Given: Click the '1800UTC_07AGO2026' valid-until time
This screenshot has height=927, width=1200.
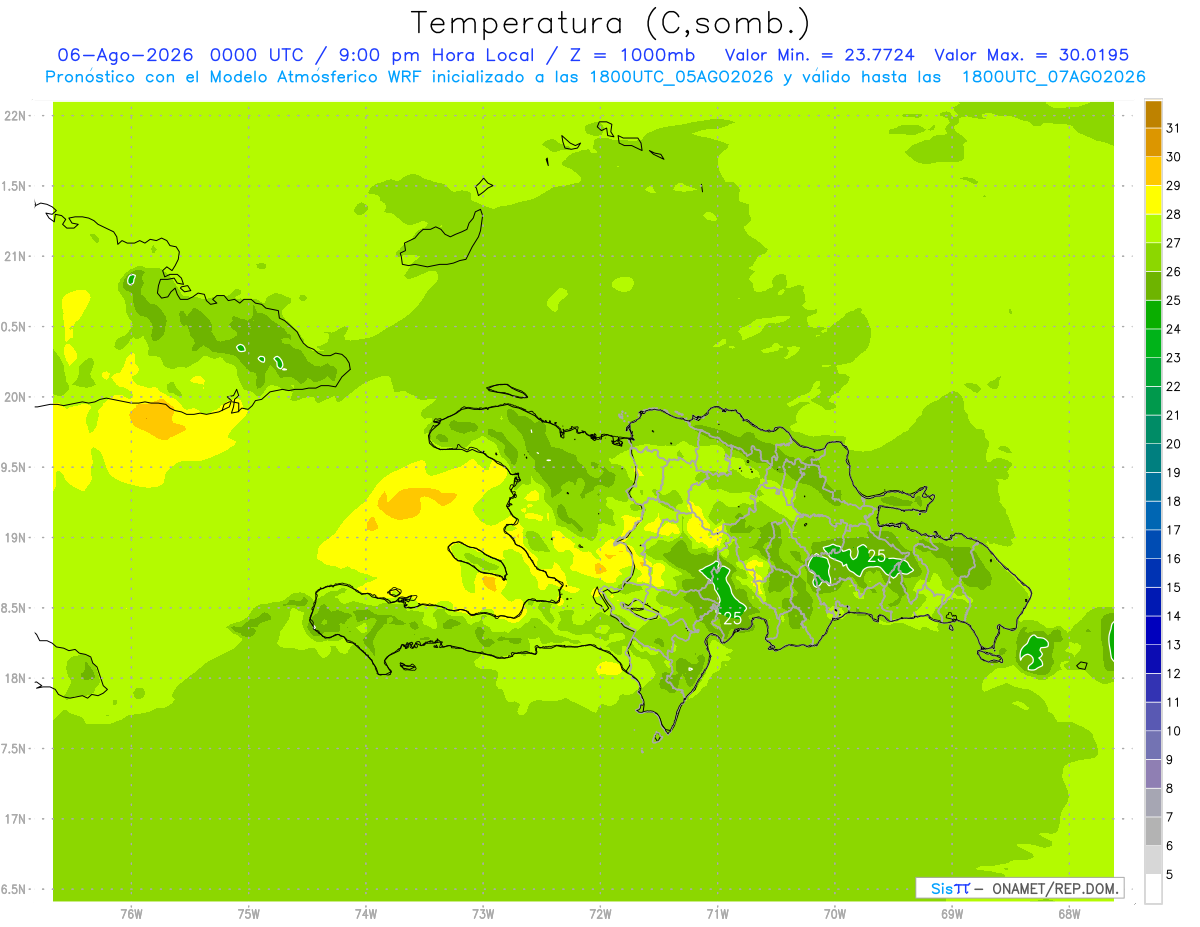Looking at the screenshot, I should (1053, 77).
